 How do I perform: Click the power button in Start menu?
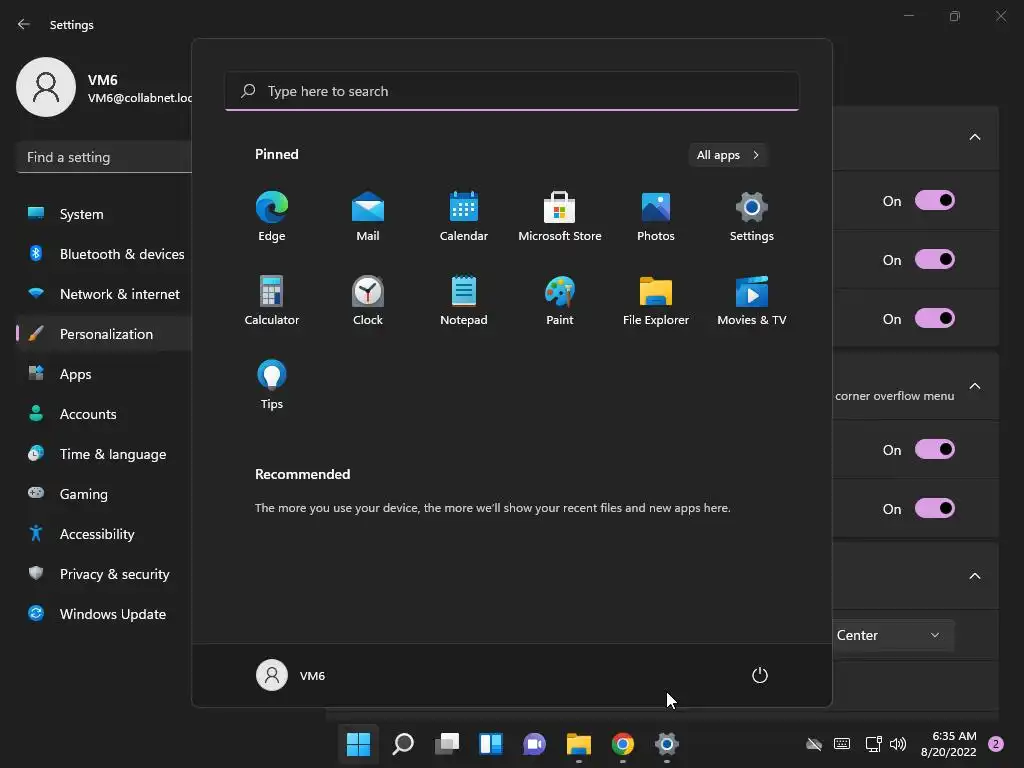(760, 675)
